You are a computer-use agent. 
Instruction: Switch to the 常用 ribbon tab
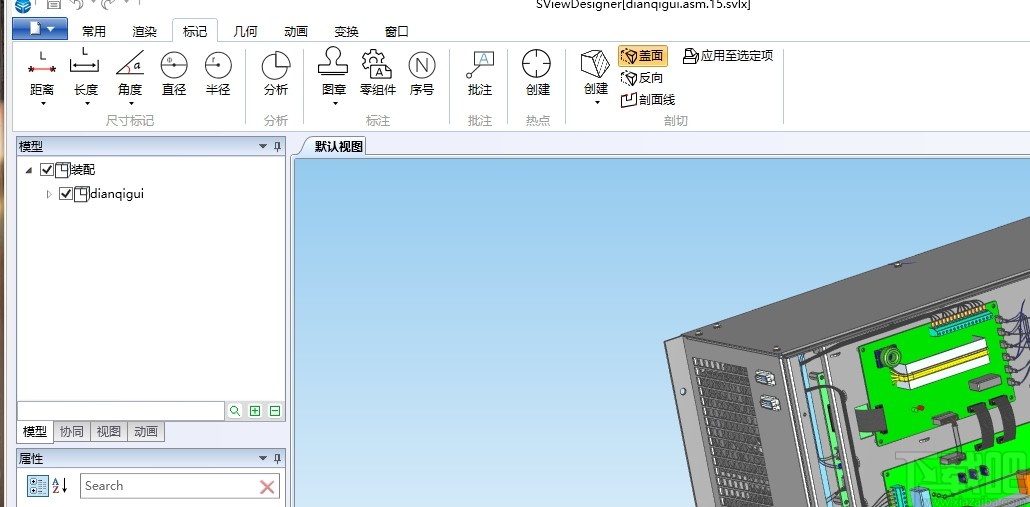(94, 32)
